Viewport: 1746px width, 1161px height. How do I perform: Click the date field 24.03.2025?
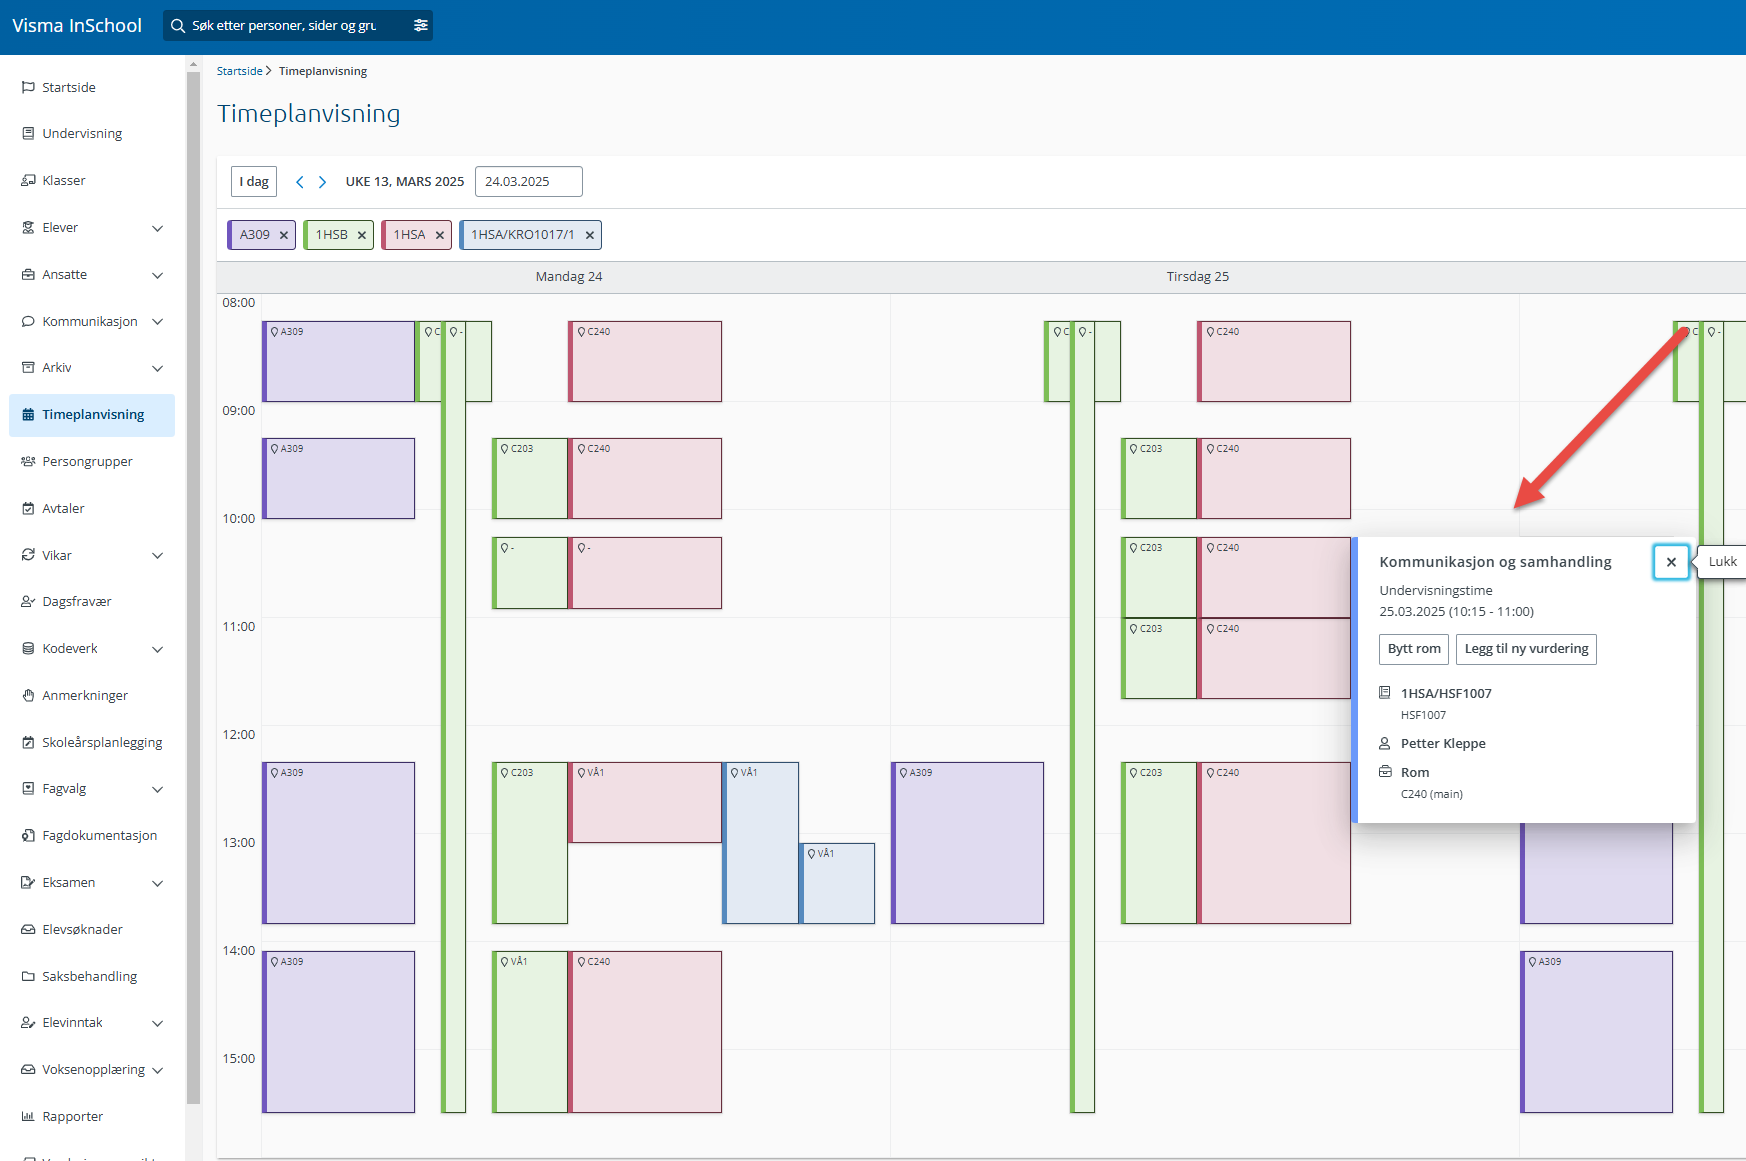pos(528,182)
